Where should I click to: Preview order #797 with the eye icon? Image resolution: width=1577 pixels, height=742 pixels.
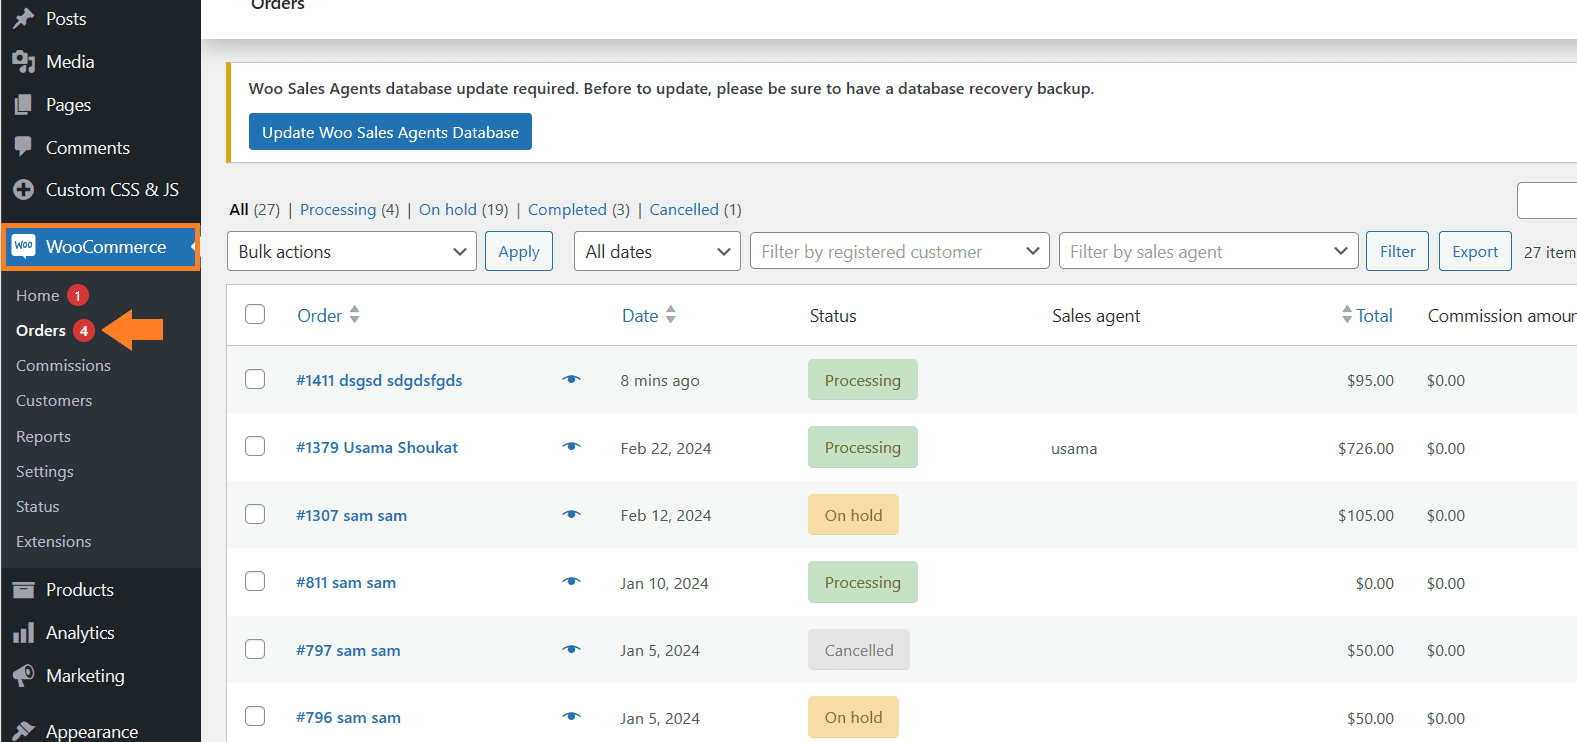pos(571,649)
